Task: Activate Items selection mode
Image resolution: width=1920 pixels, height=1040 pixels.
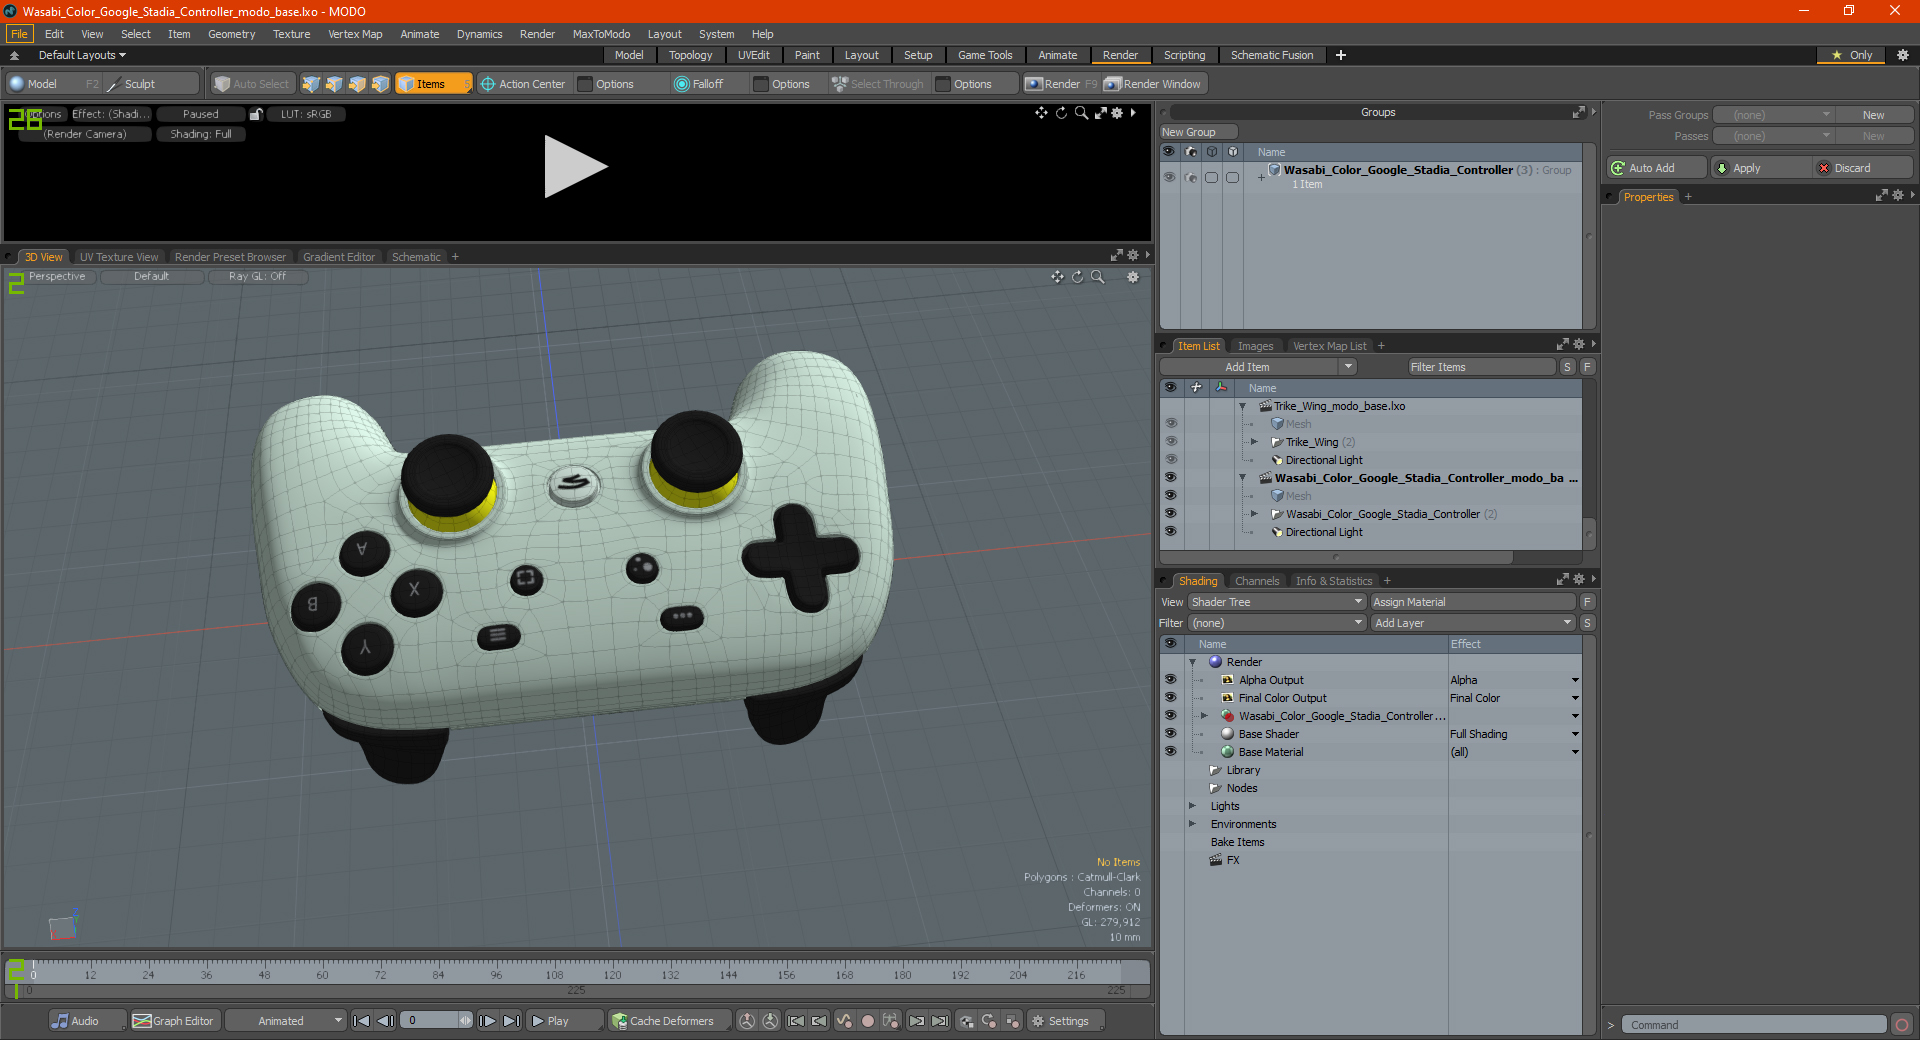Action: coord(433,84)
